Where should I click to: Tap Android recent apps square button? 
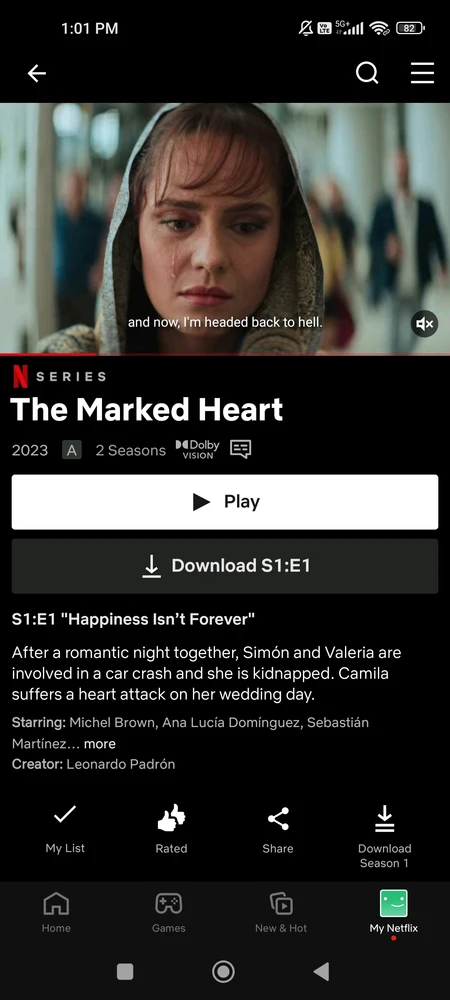pos(125,971)
